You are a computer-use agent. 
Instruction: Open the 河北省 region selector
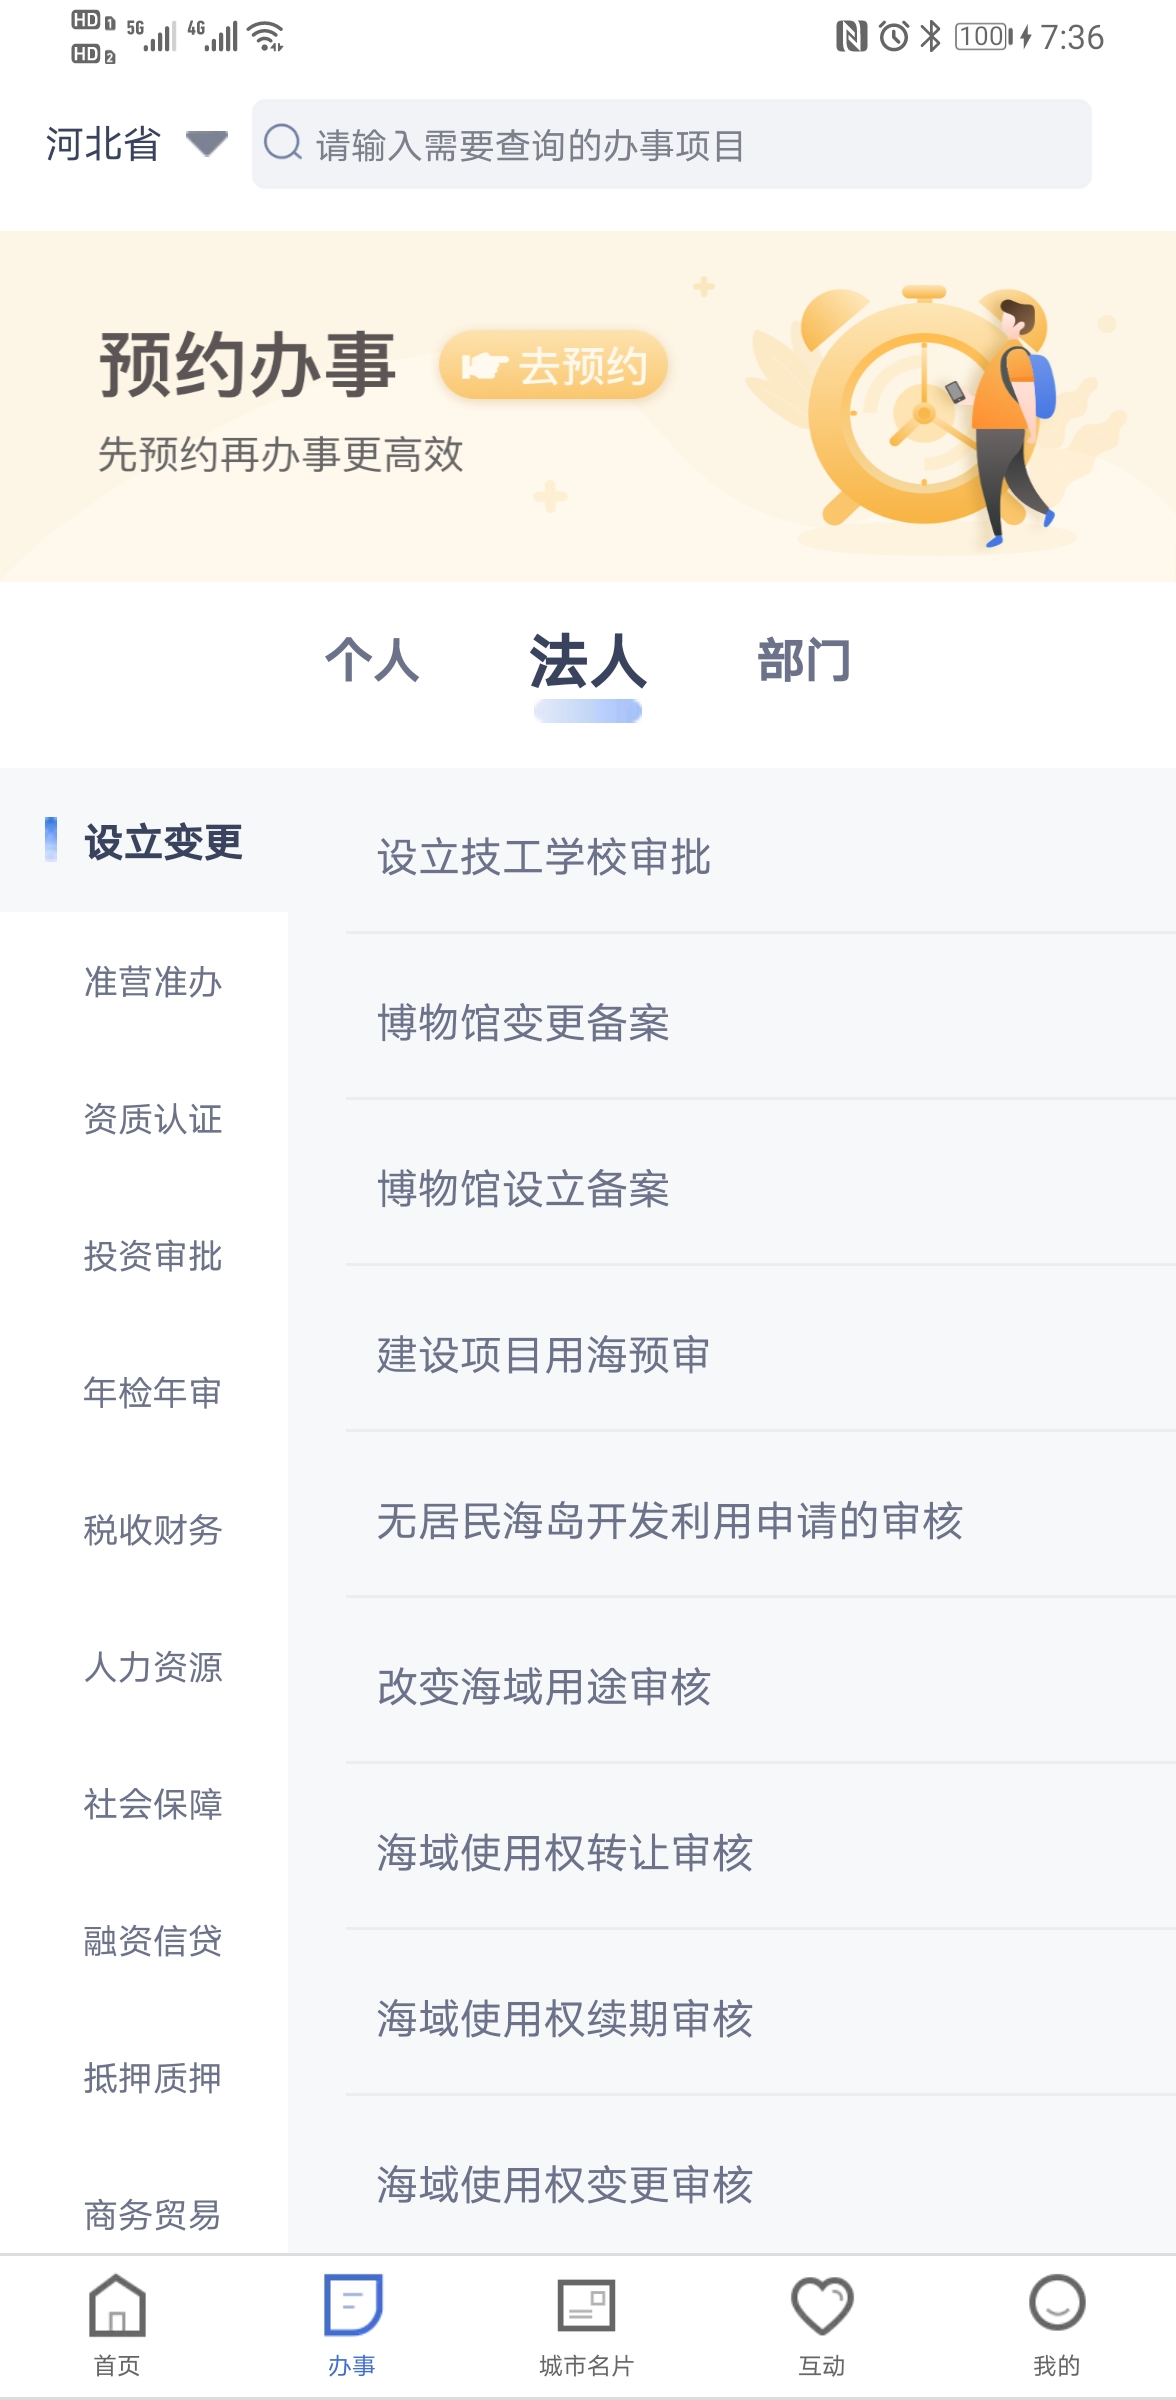104,144
